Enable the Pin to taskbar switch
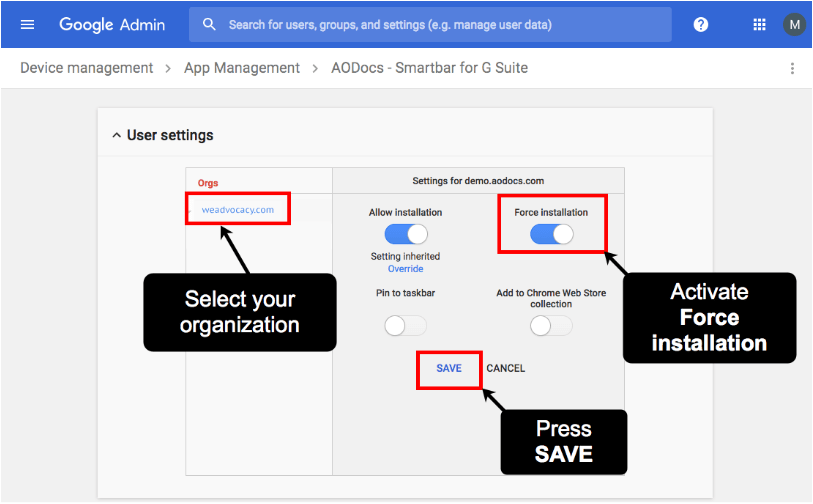The width and height of the screenshot is (813, 504). (x=405, y=326)
